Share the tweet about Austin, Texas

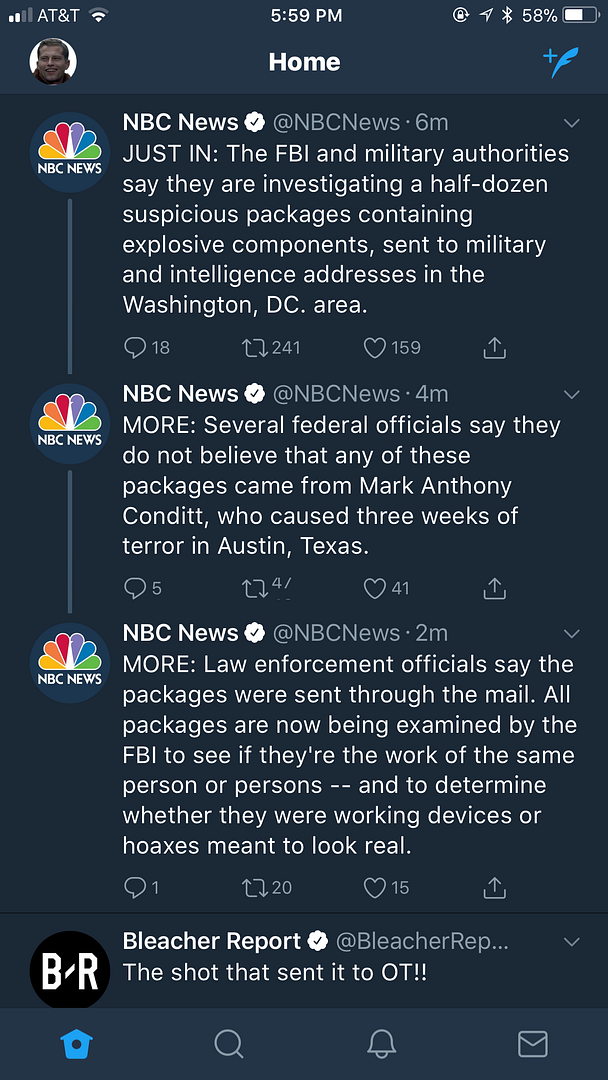pos(494,588)
